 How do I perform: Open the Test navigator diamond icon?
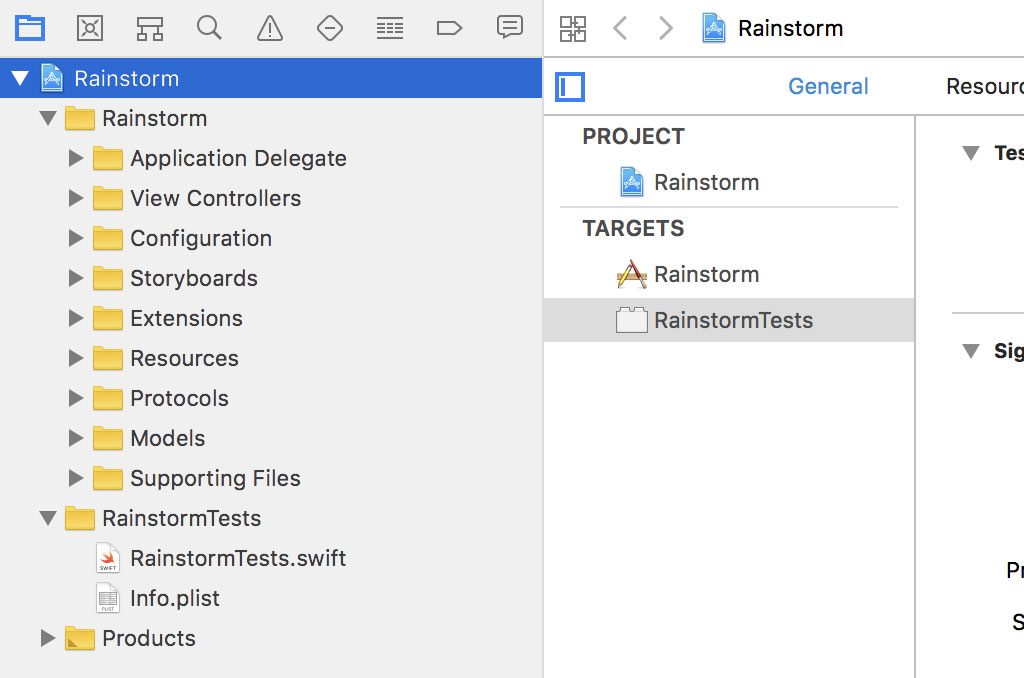(x=329, y=28)
